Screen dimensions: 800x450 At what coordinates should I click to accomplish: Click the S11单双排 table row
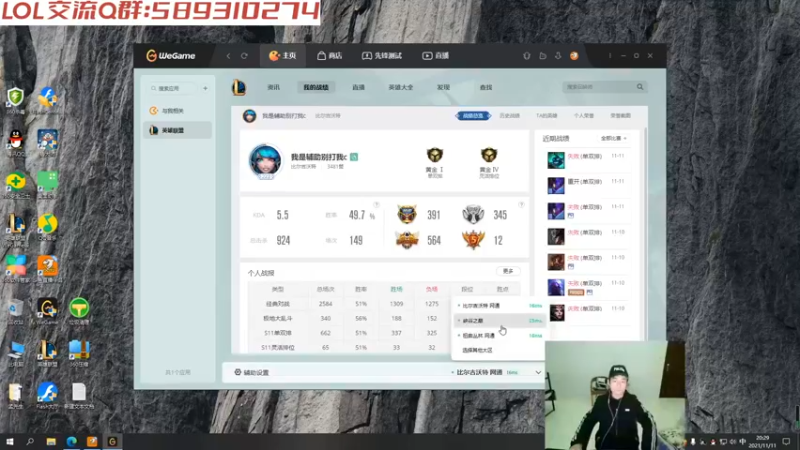click(x=349, y=333)
